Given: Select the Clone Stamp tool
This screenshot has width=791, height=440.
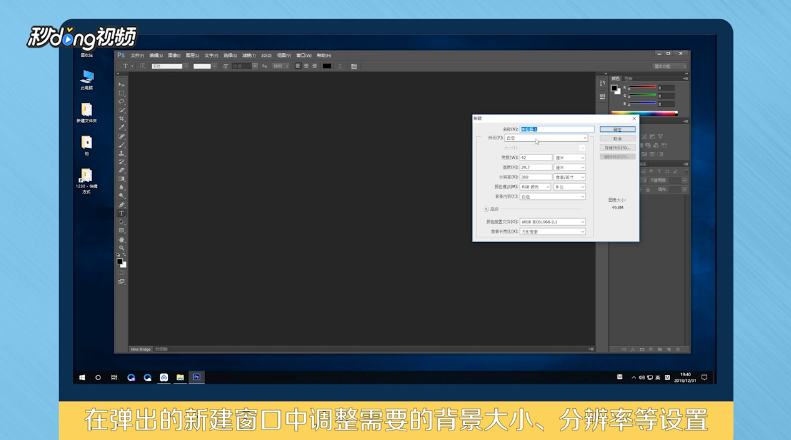Looking at the screenshot, I should pos(122,153).
